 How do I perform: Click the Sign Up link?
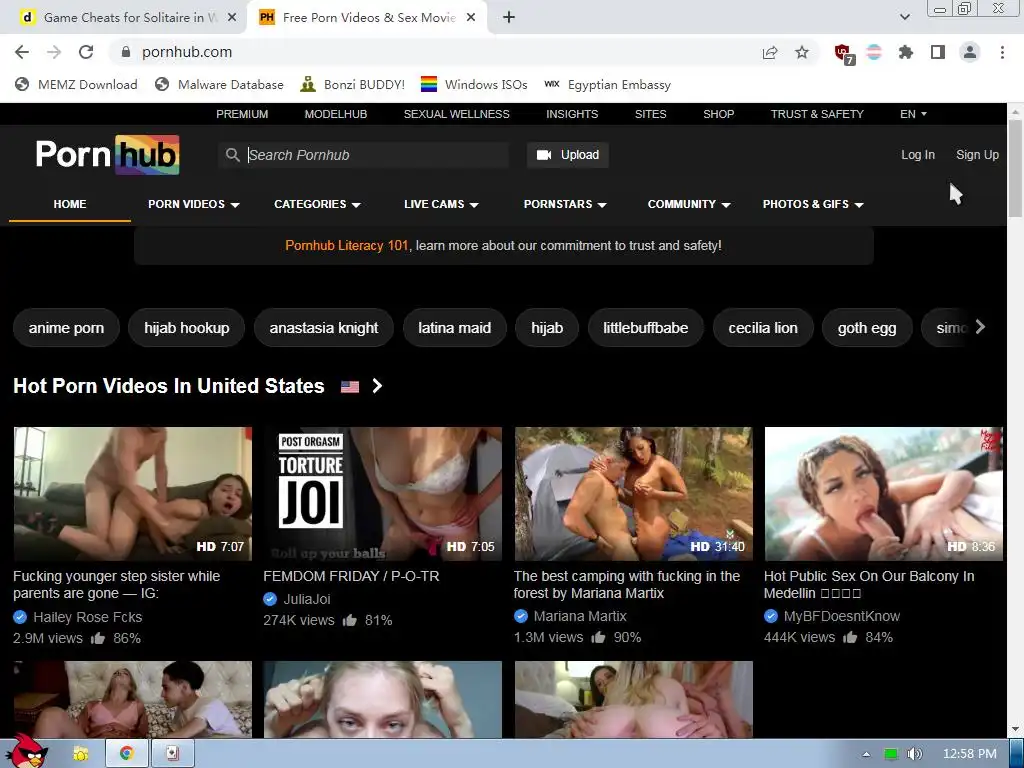coord(977,155)
